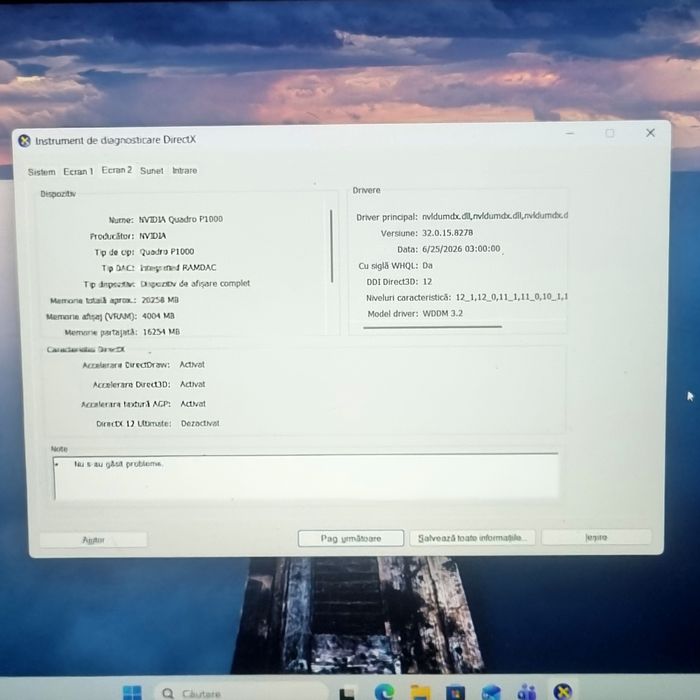This screenshot has width=700, height=700.
Task: Click the Nu s-au găsit probleme note
Action: click(118, 464)
